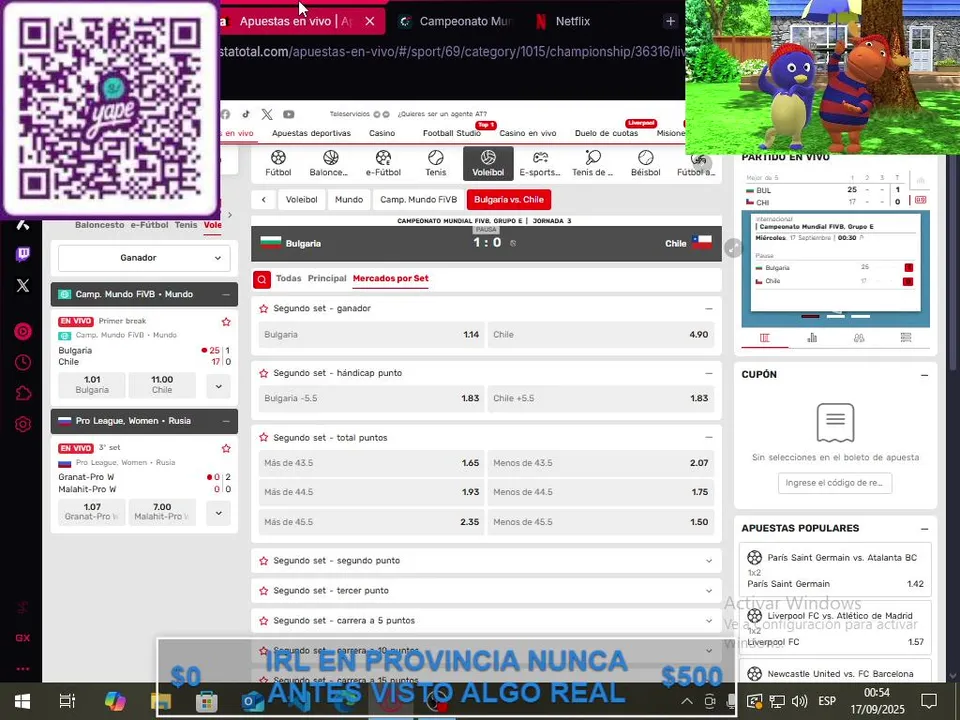Select the e-Fútbol sport icon
960x720 pixels.
click(383, 163)
